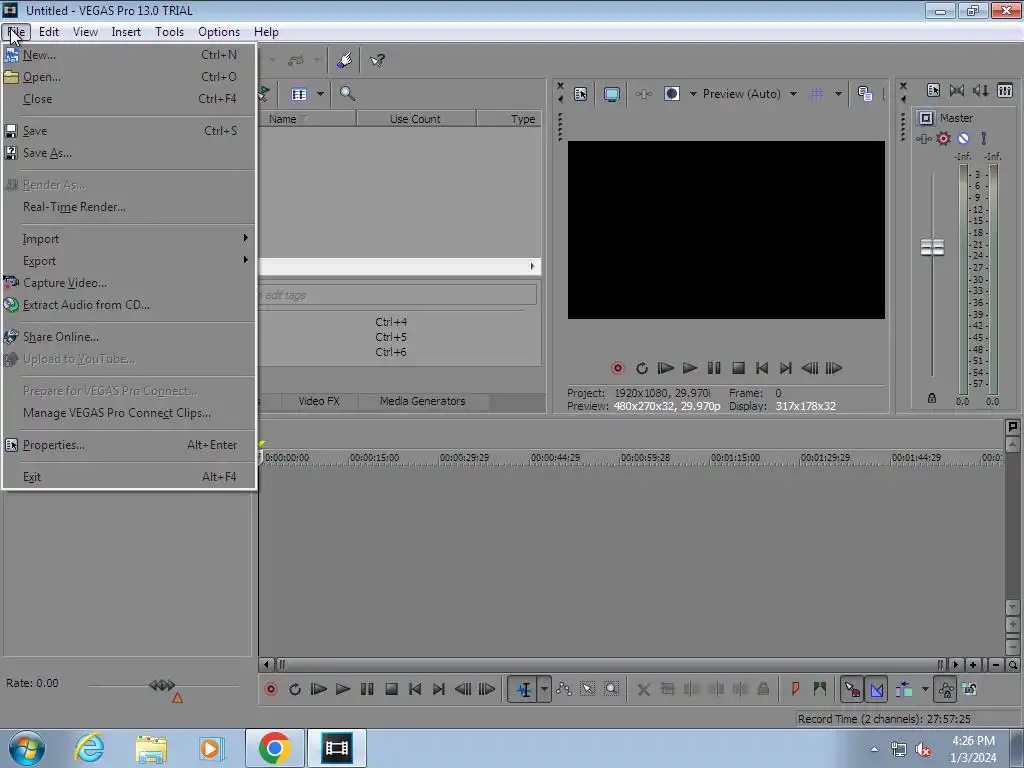Toggle Enable Snapping button
Viewport: 1024px width, 768px height.
point(852,690)
